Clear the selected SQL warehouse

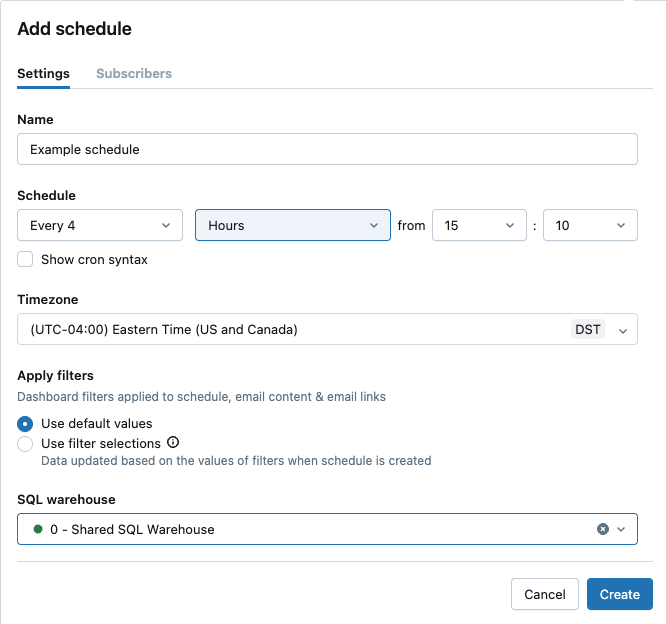[x=603, y=529]
